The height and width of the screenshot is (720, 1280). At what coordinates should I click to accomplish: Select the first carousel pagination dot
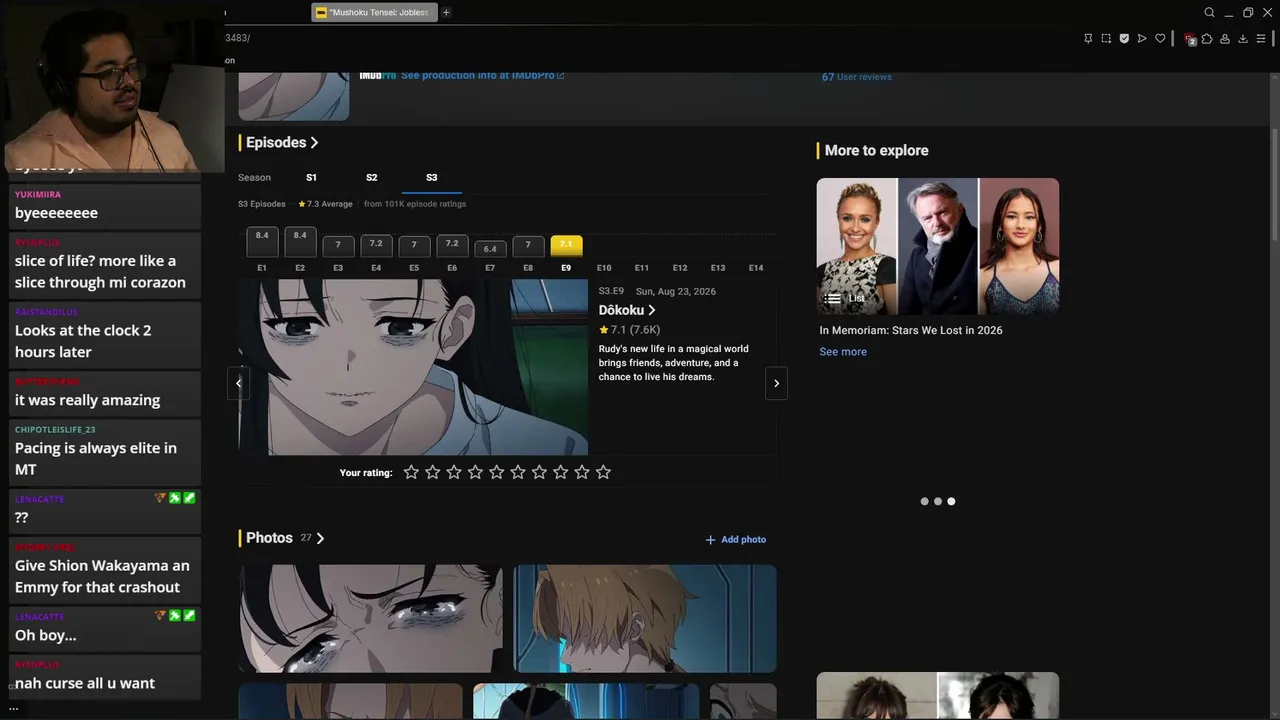pos(924,501)
